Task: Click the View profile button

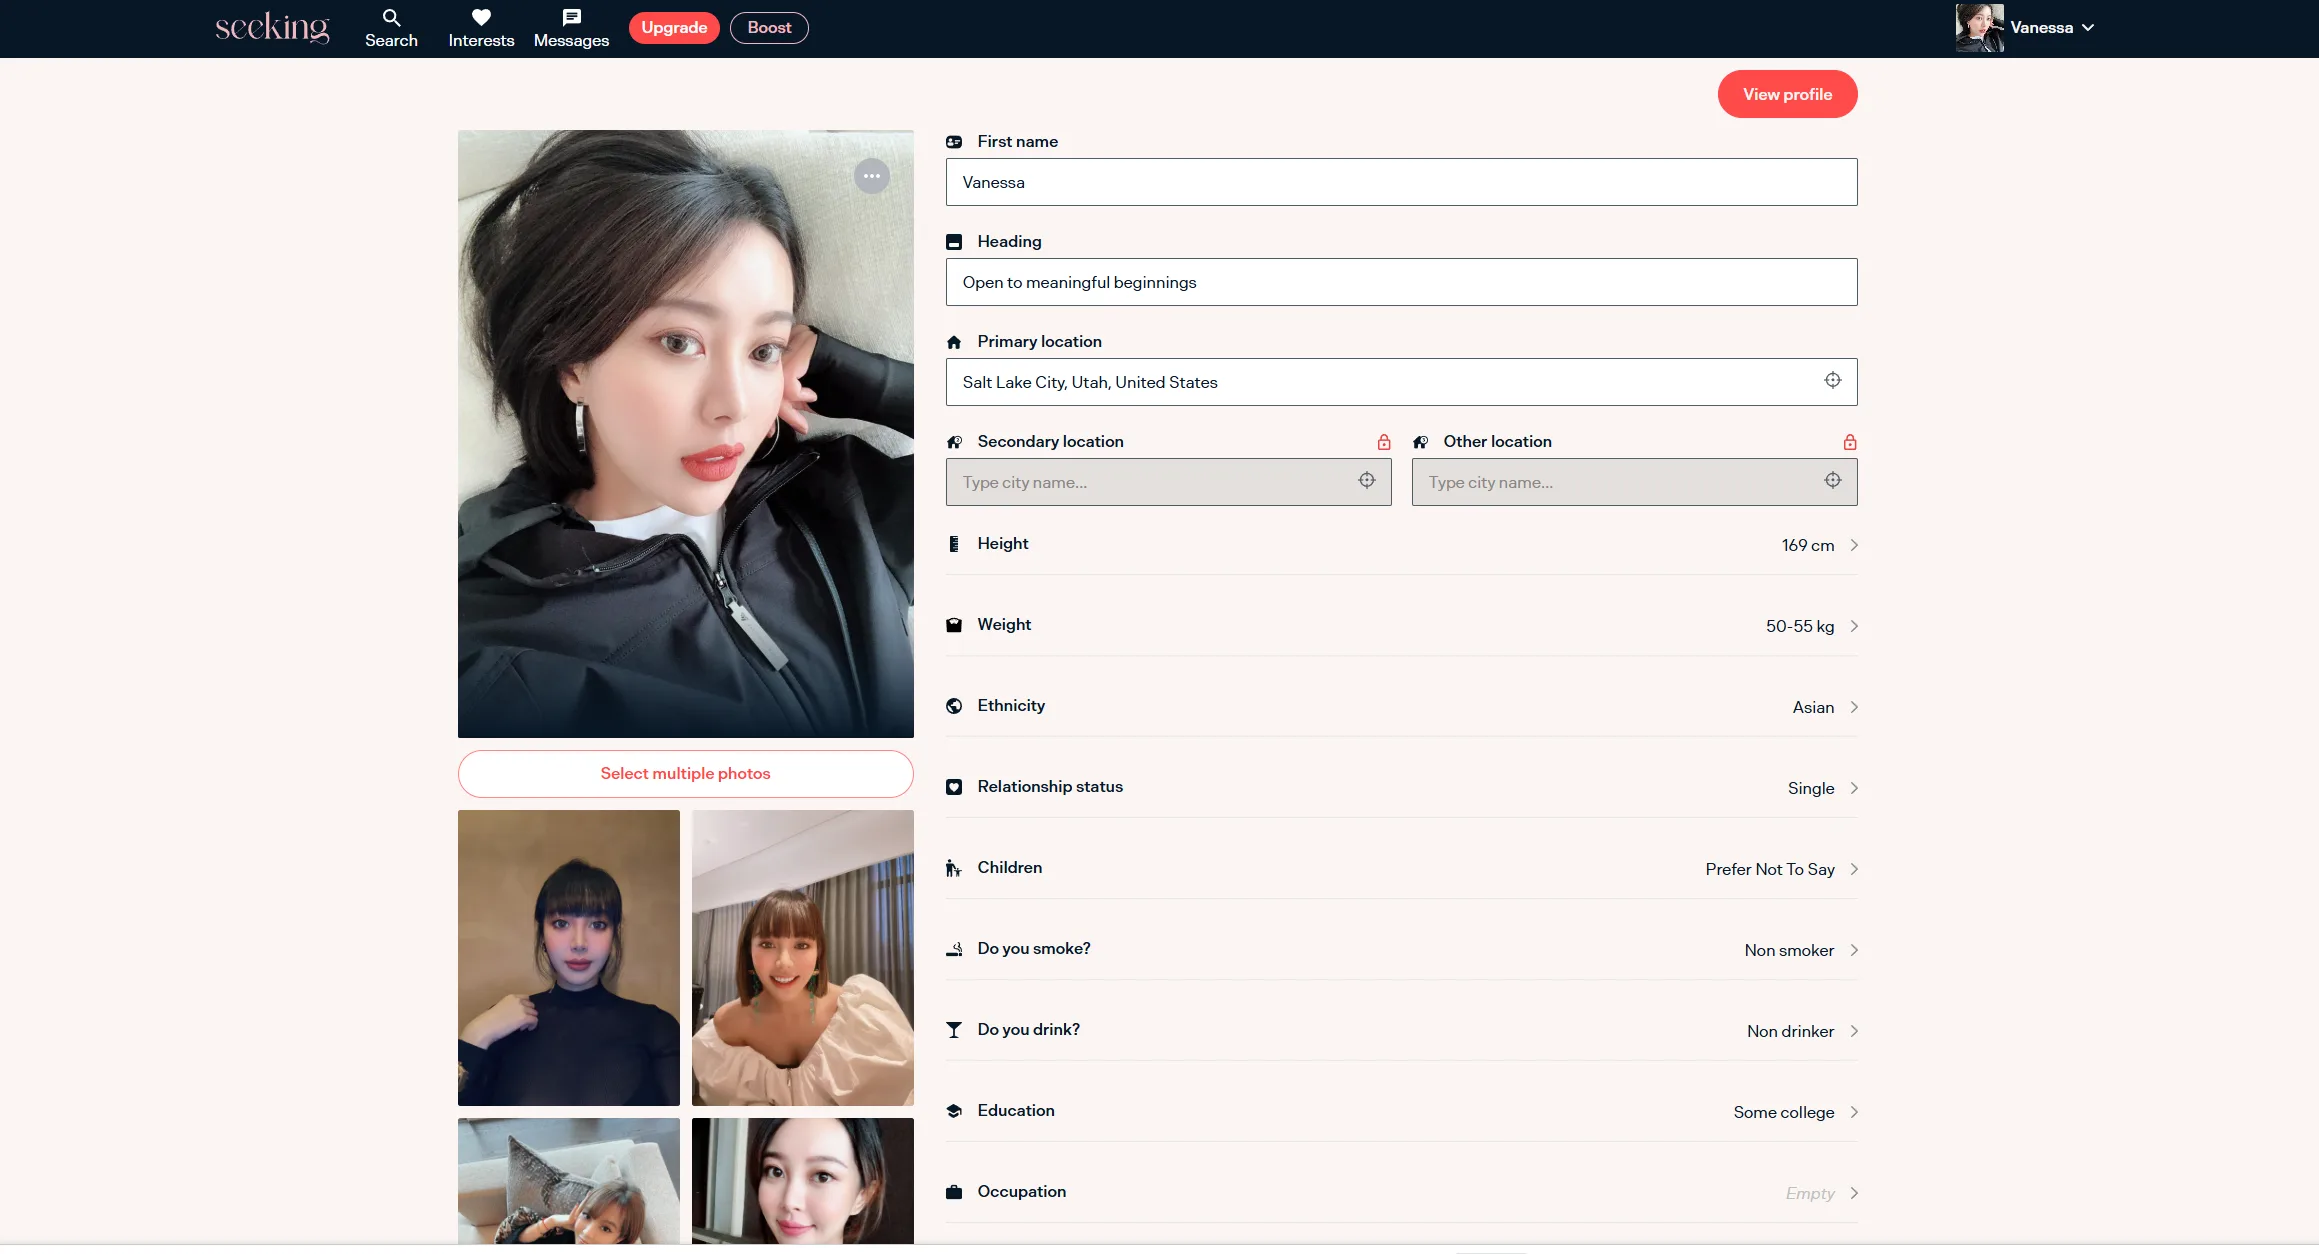Action: [1787, 94]
